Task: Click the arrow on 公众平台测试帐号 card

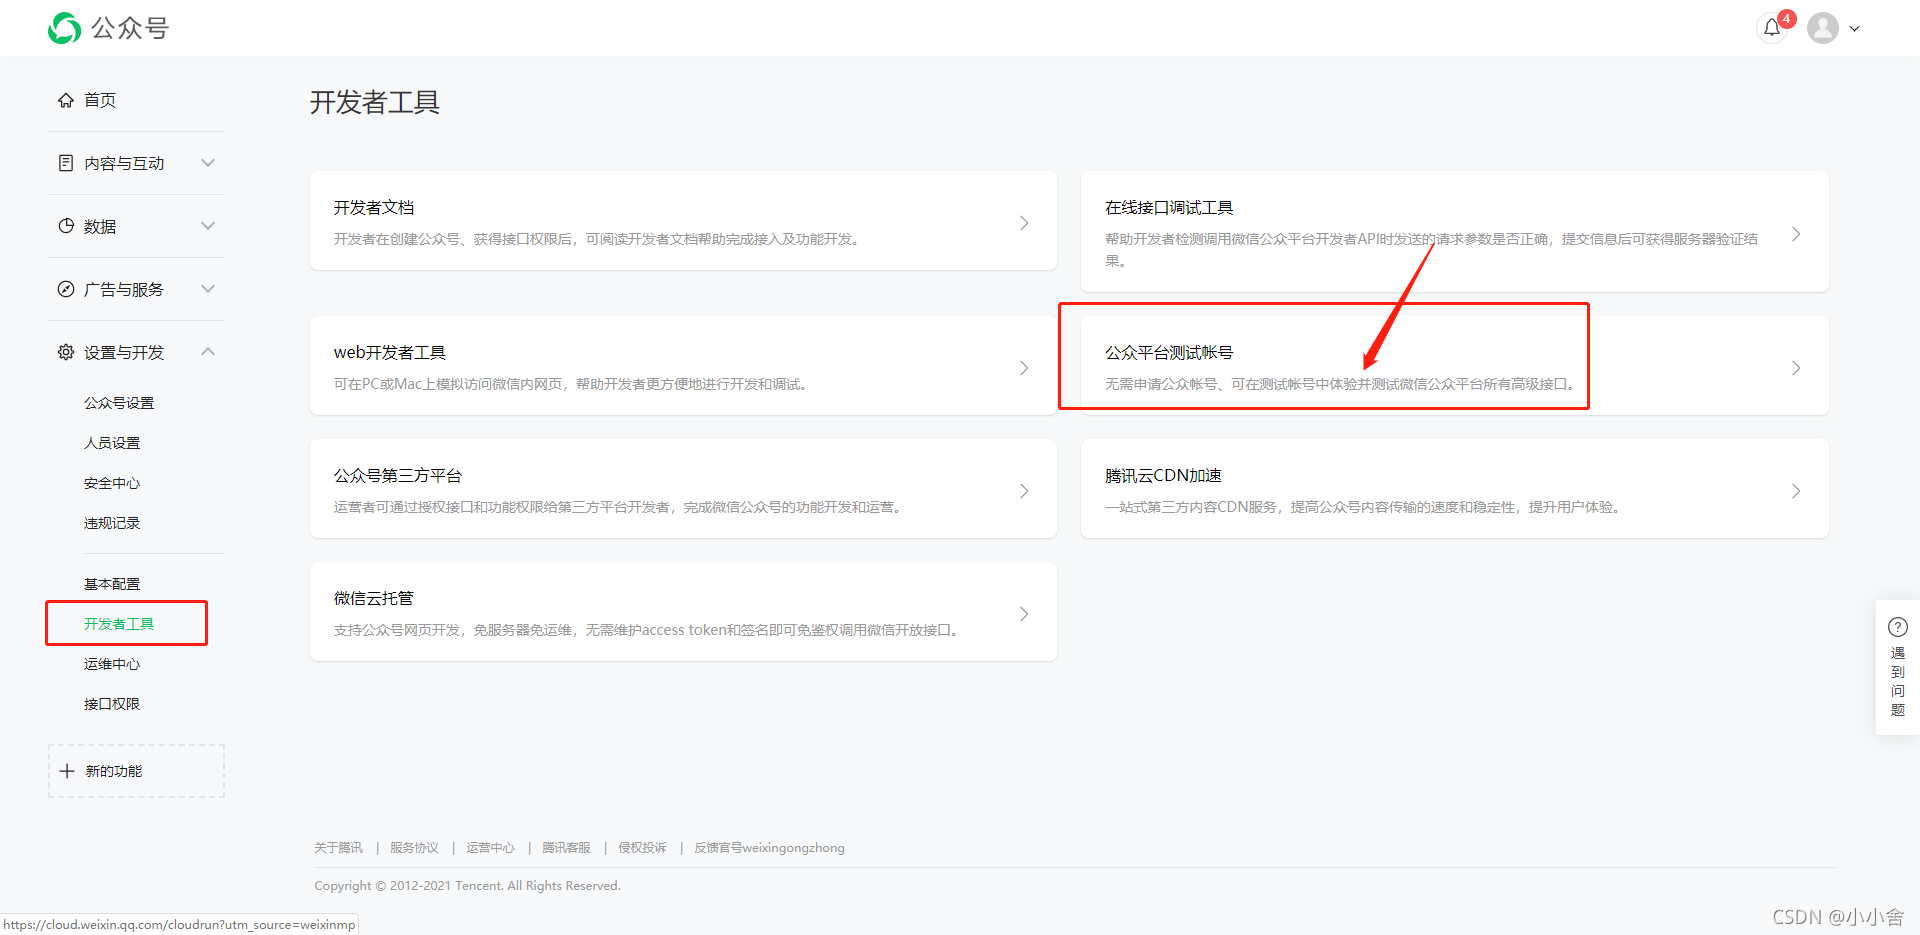Action: pyautogui.click(x=1796, y=368)
